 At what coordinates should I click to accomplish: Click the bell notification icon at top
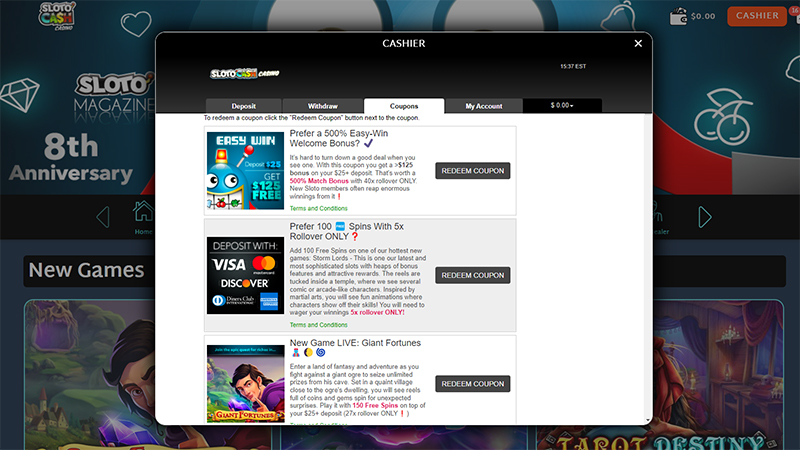point(618,16)
